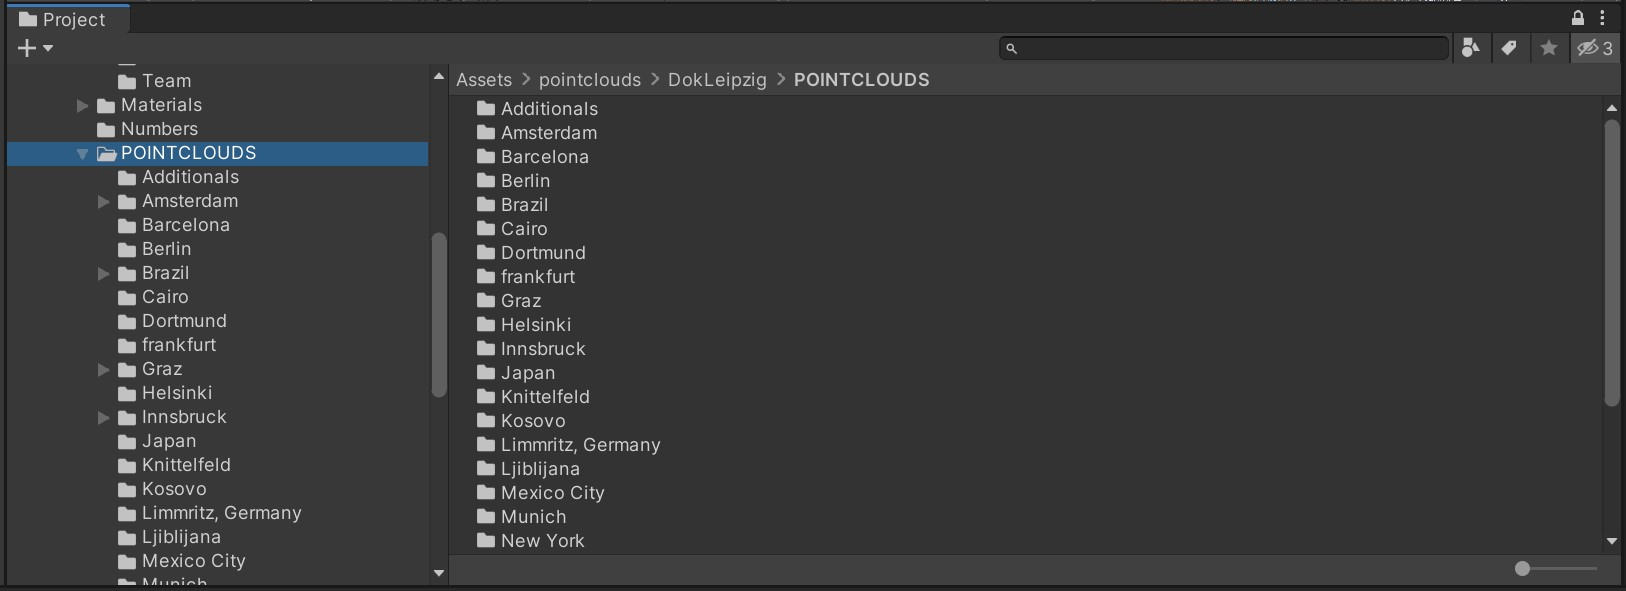This screenshot has height=591, width=1626.
Task: Expand the Innsbruck folder in tree
Action: [104, 418]
